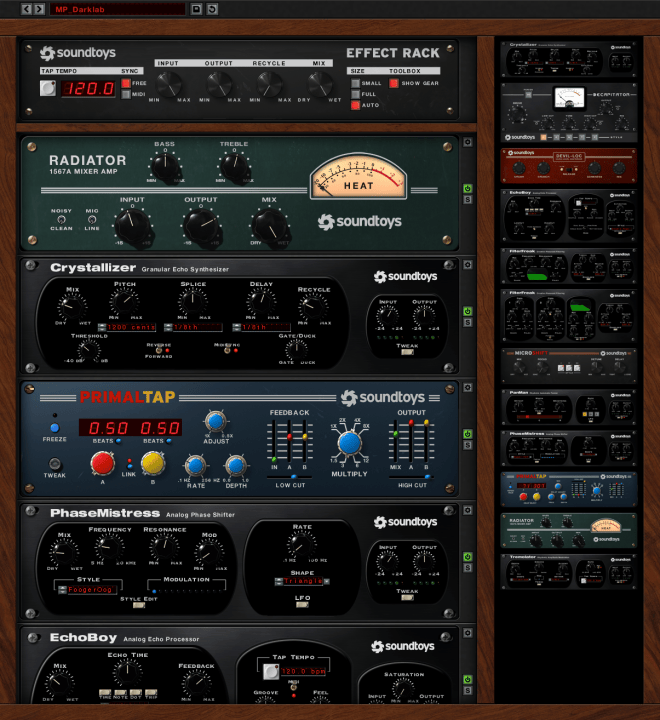Load the previous preset with the left arrow
The height and width of the screenshot is (720, 660).
26,9
